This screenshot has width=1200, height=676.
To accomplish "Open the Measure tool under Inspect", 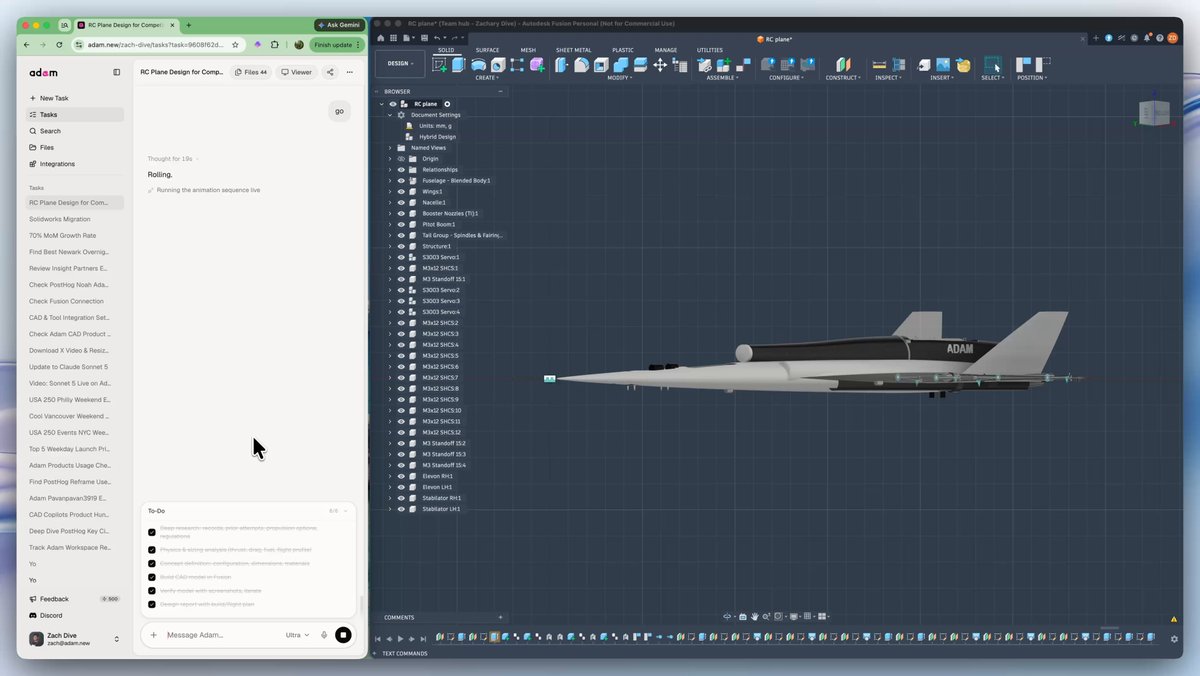I will [x=880, y=64].
